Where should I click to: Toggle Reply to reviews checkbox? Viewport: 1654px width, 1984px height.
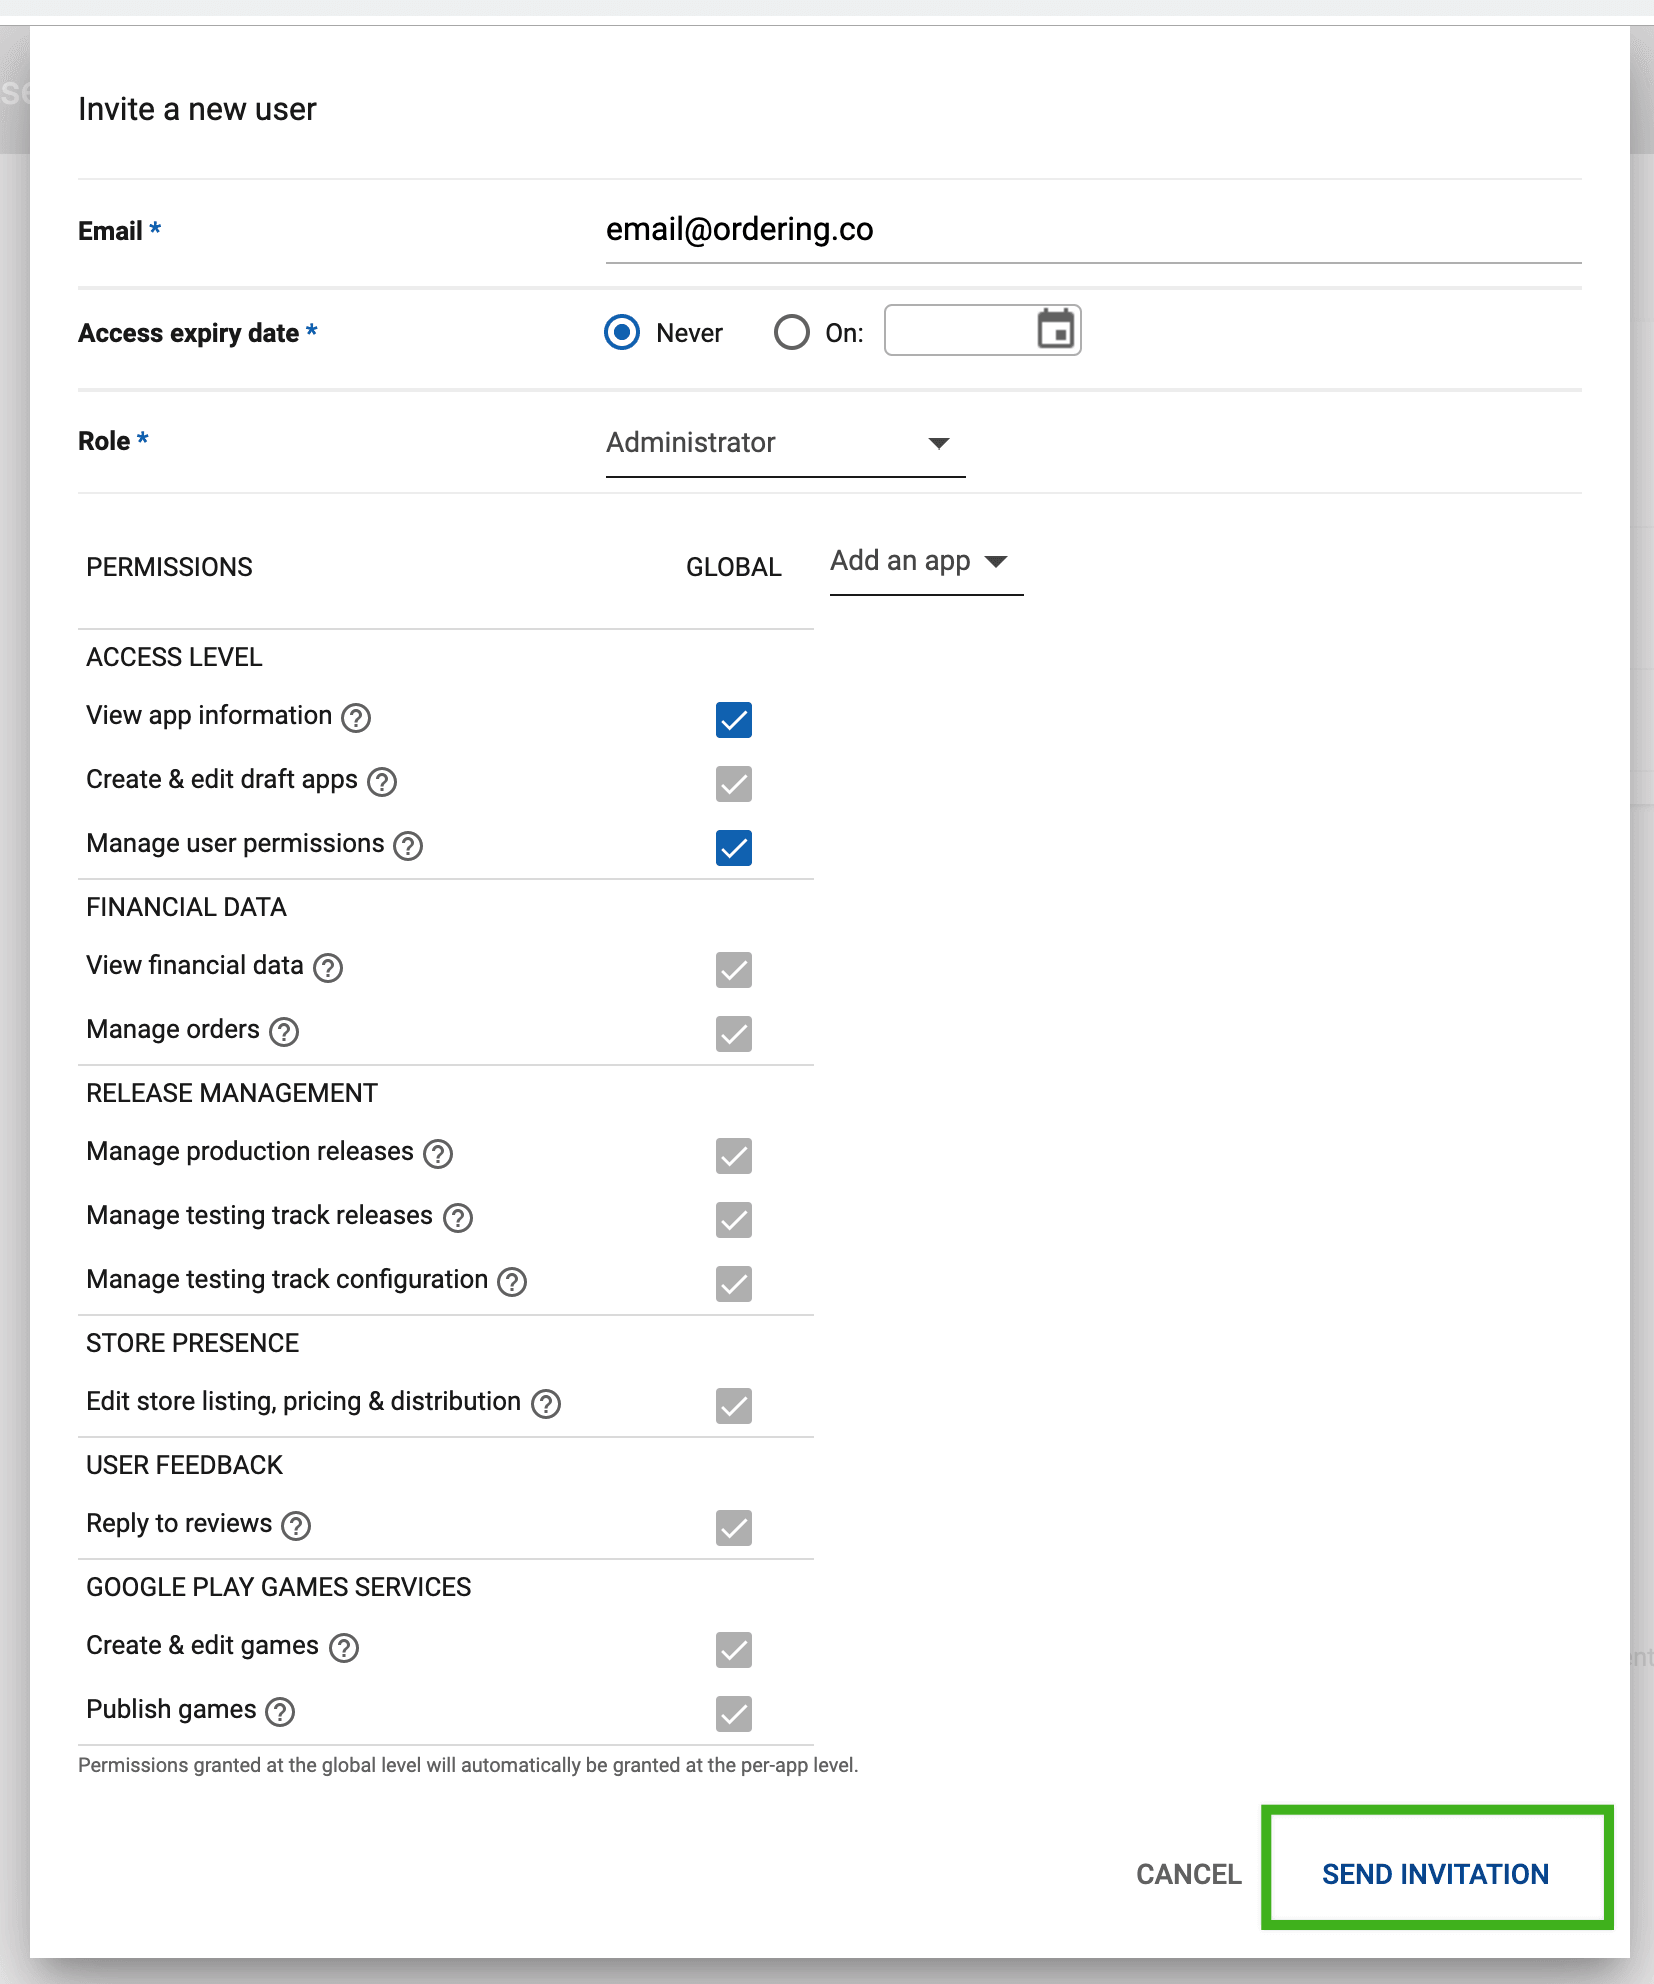click(x=734, y=1527)
